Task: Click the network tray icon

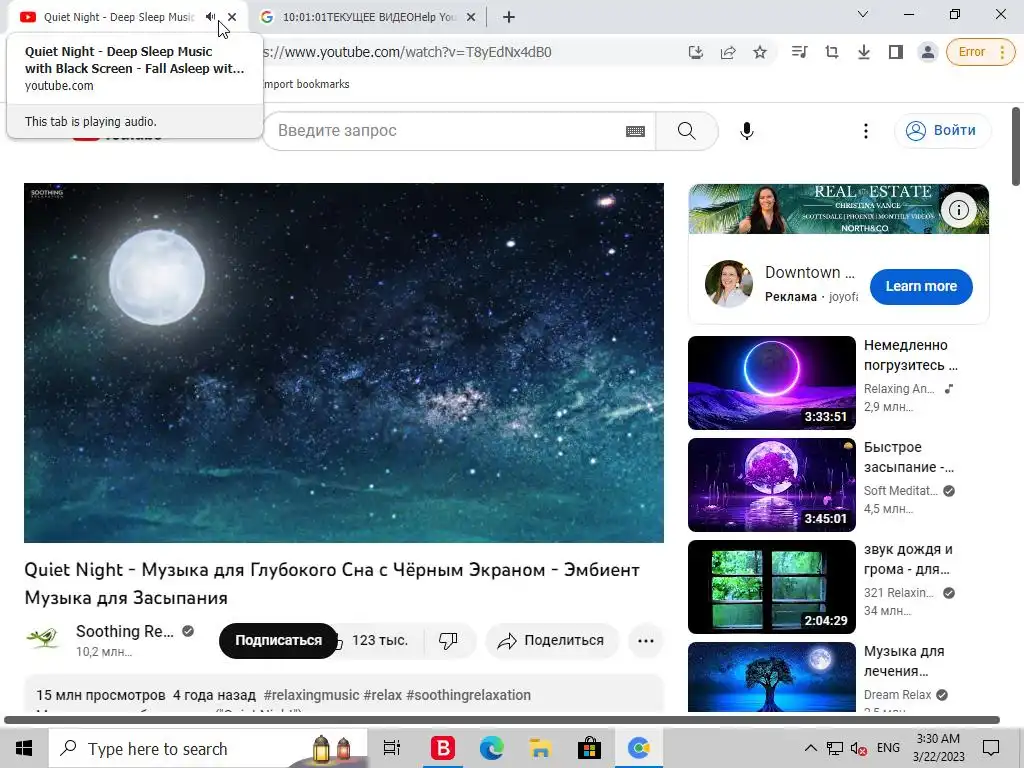Action: tap(835, 748)
